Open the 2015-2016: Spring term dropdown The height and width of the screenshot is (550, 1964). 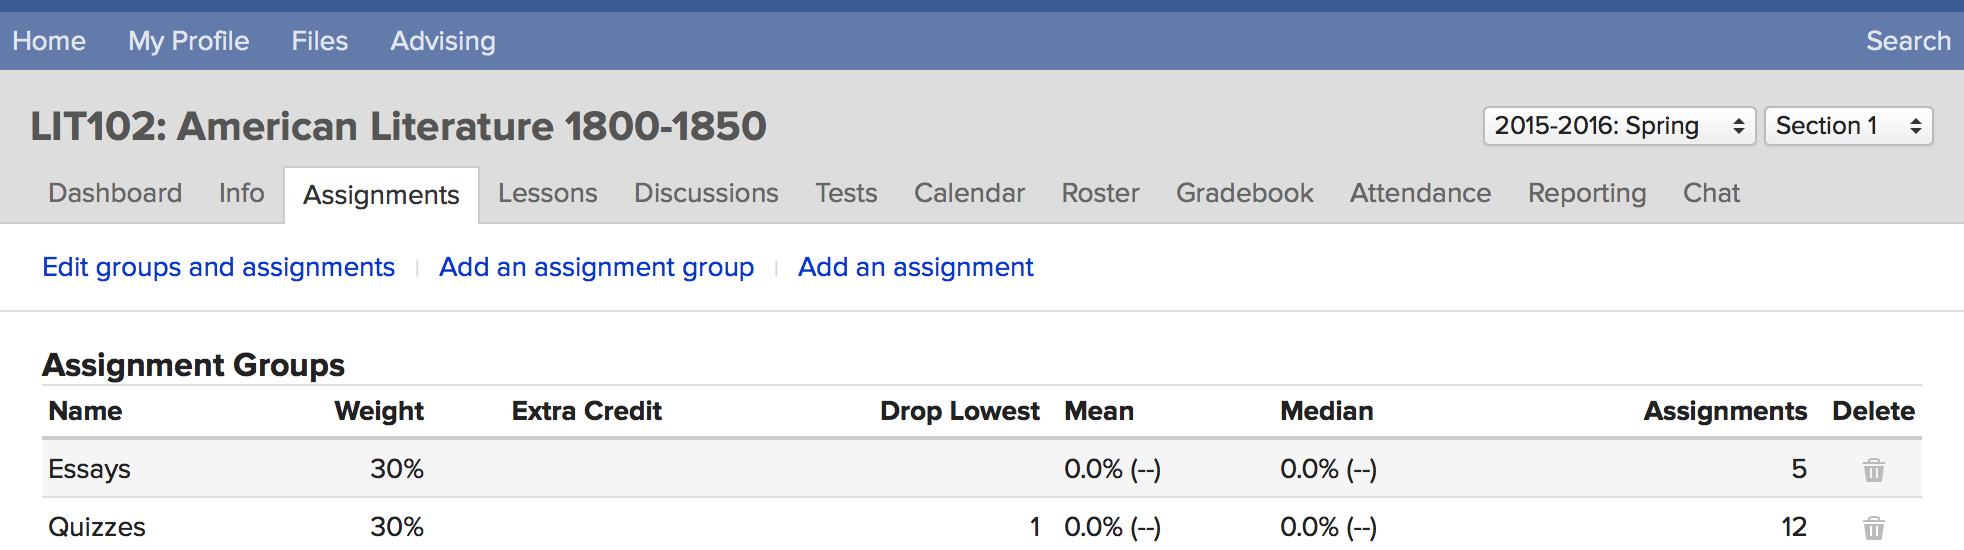click(1619, 126)
